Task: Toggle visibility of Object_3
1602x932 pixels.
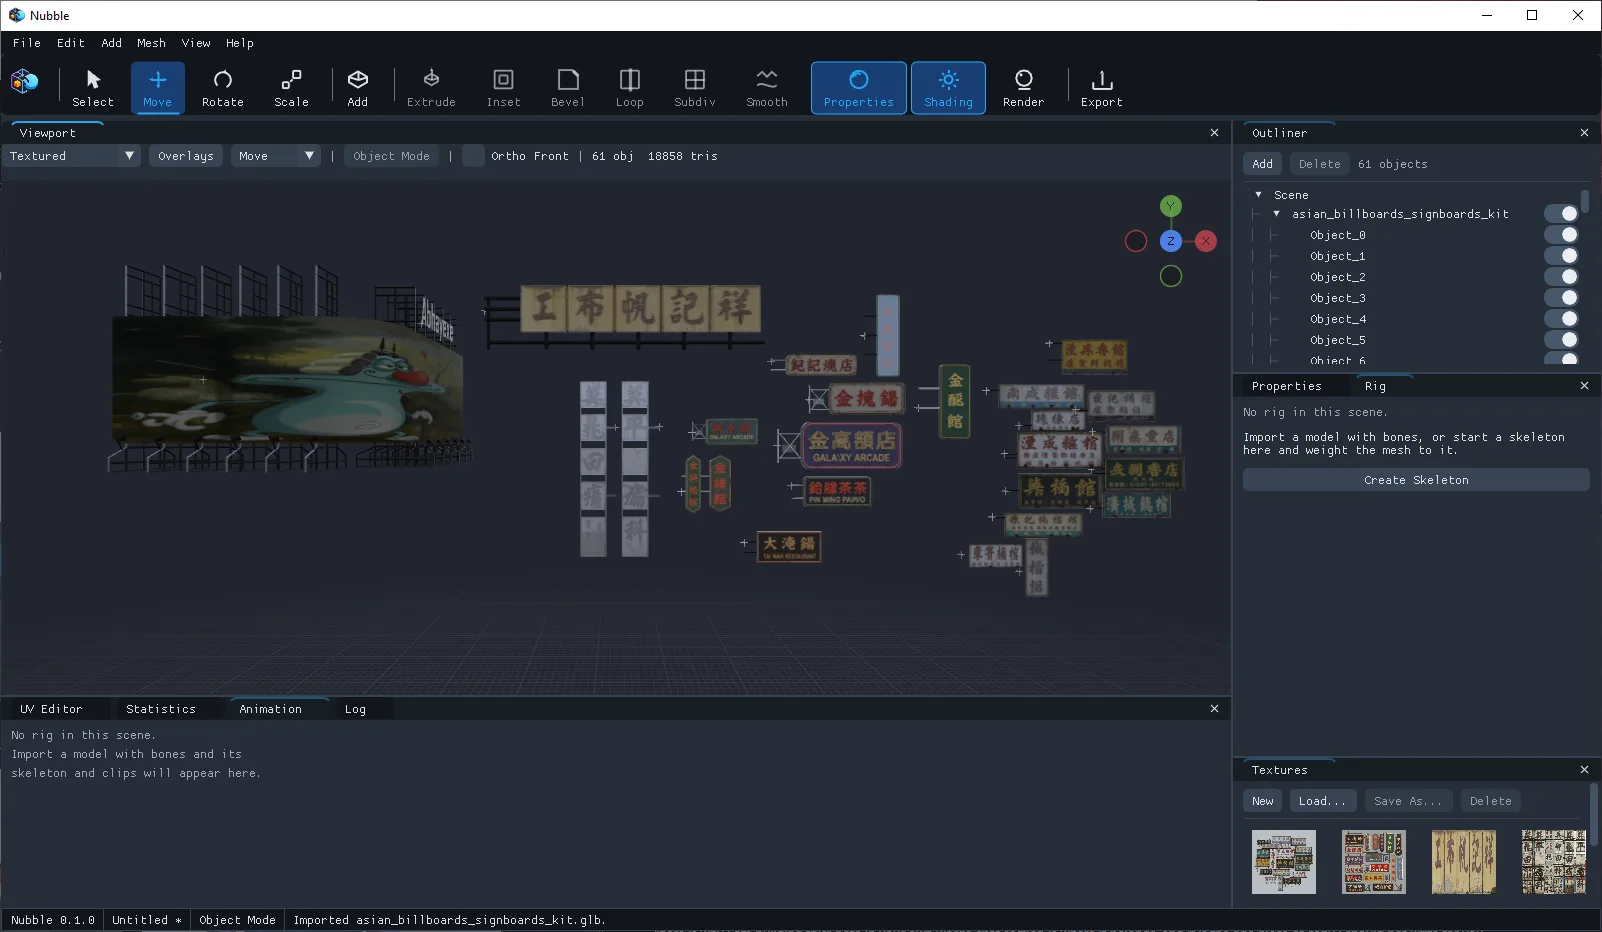Action: tap(1561, 298)
